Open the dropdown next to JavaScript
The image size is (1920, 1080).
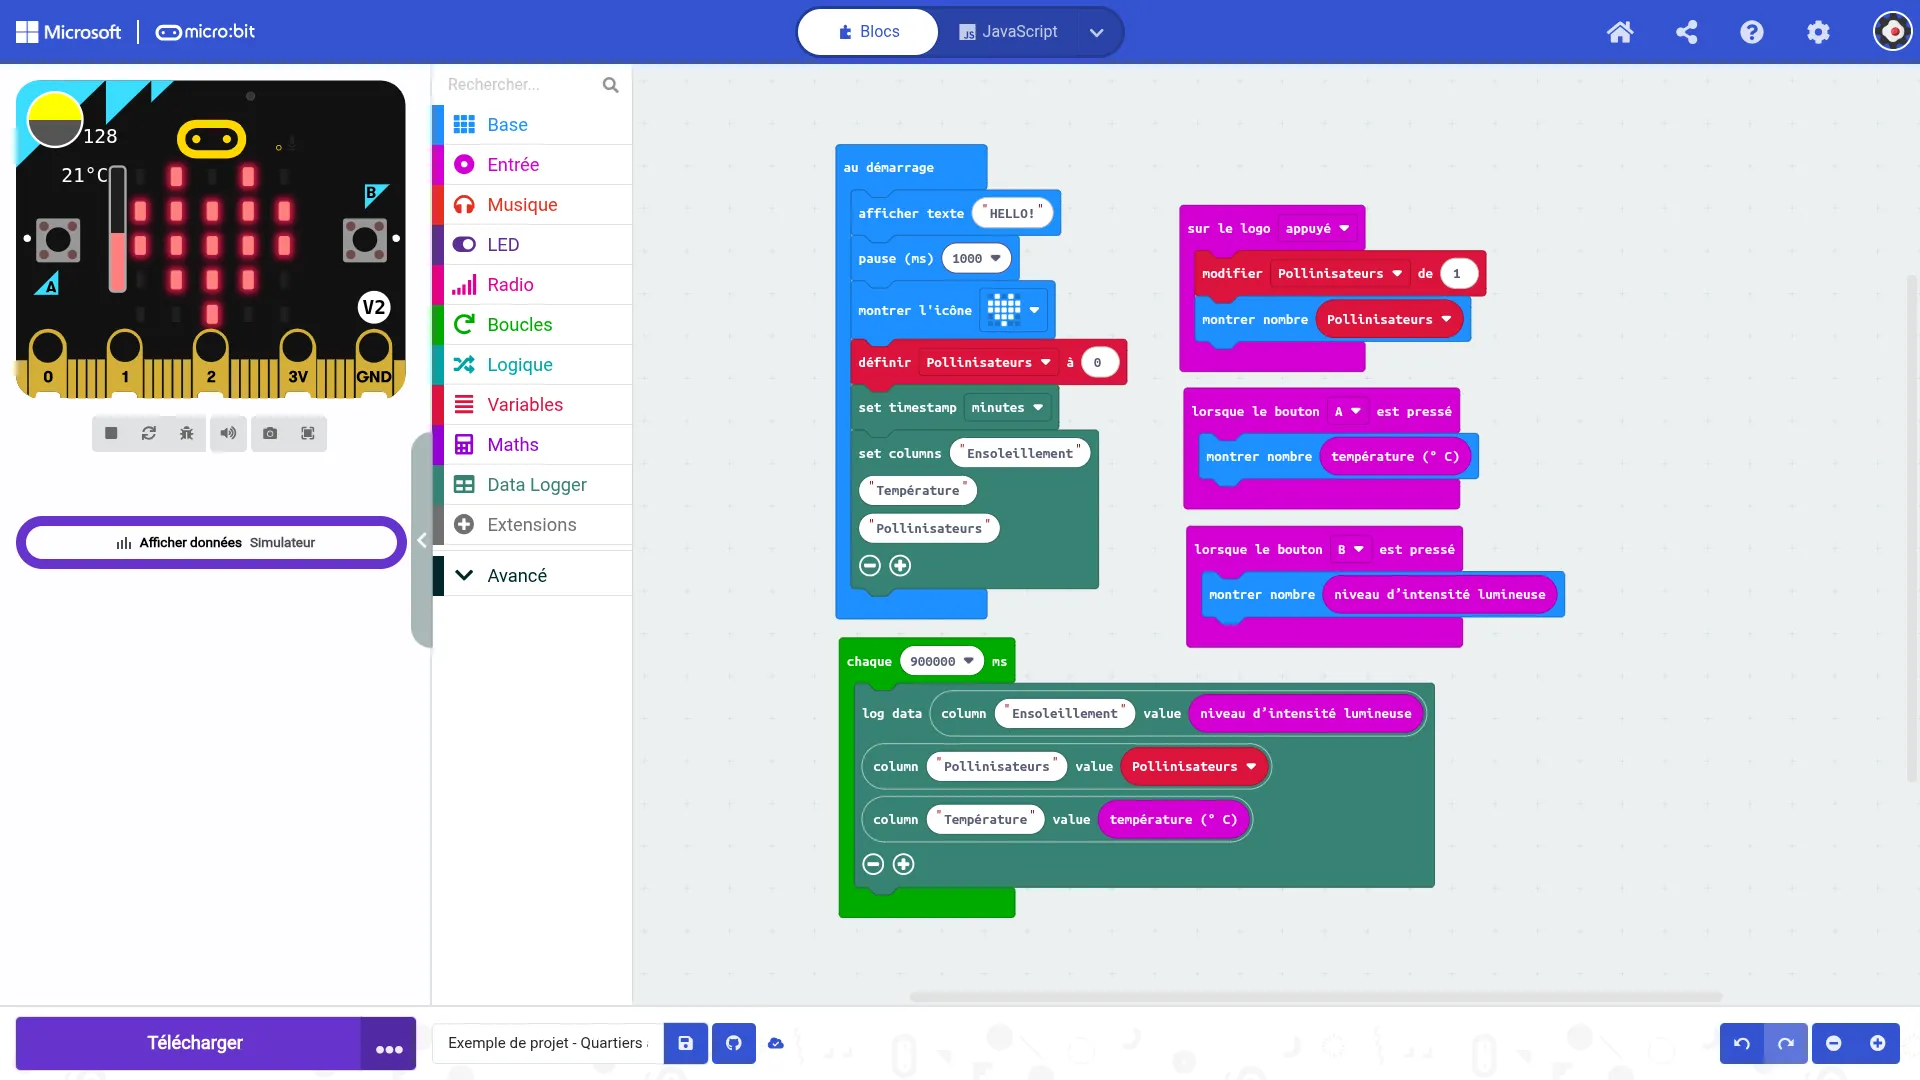1097,32
